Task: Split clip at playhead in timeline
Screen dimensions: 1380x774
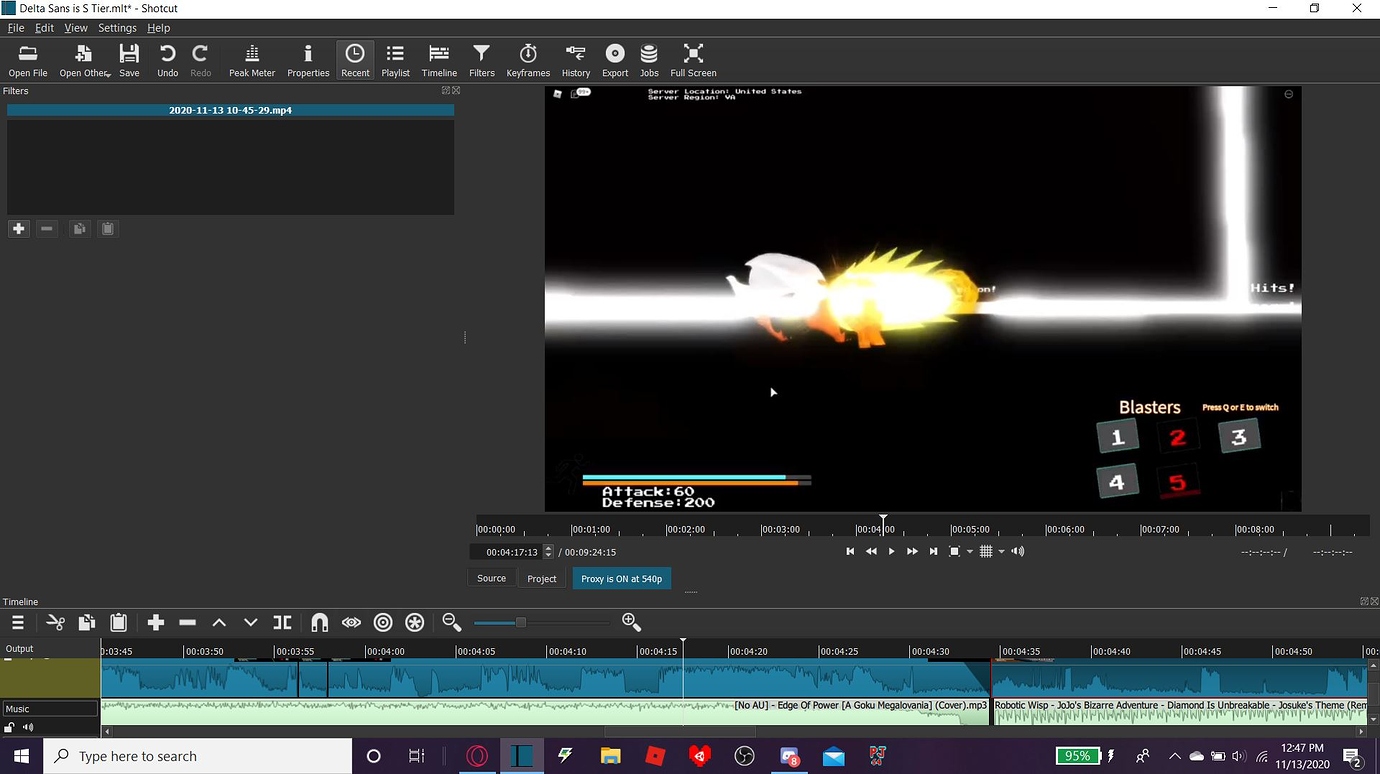Action: click(283, 623)
